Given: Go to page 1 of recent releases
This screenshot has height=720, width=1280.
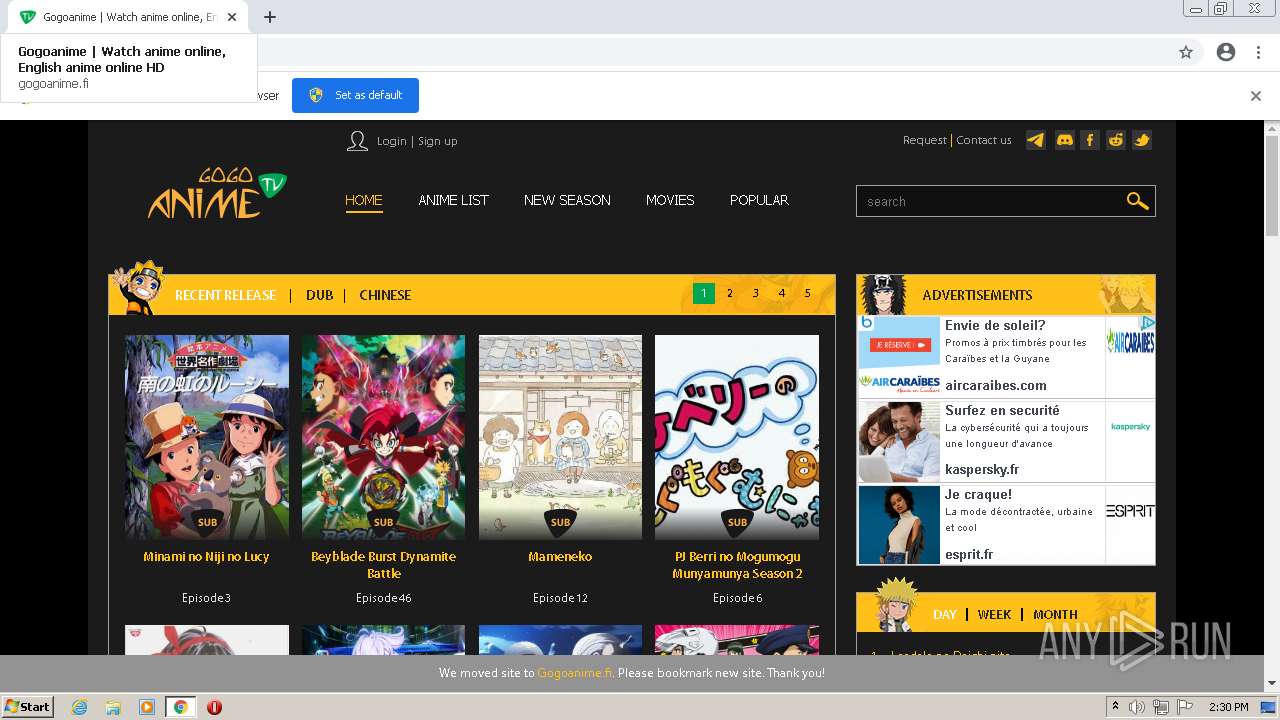Looking at the screenshot, I should pyautogui.click(x=704, y=293).
